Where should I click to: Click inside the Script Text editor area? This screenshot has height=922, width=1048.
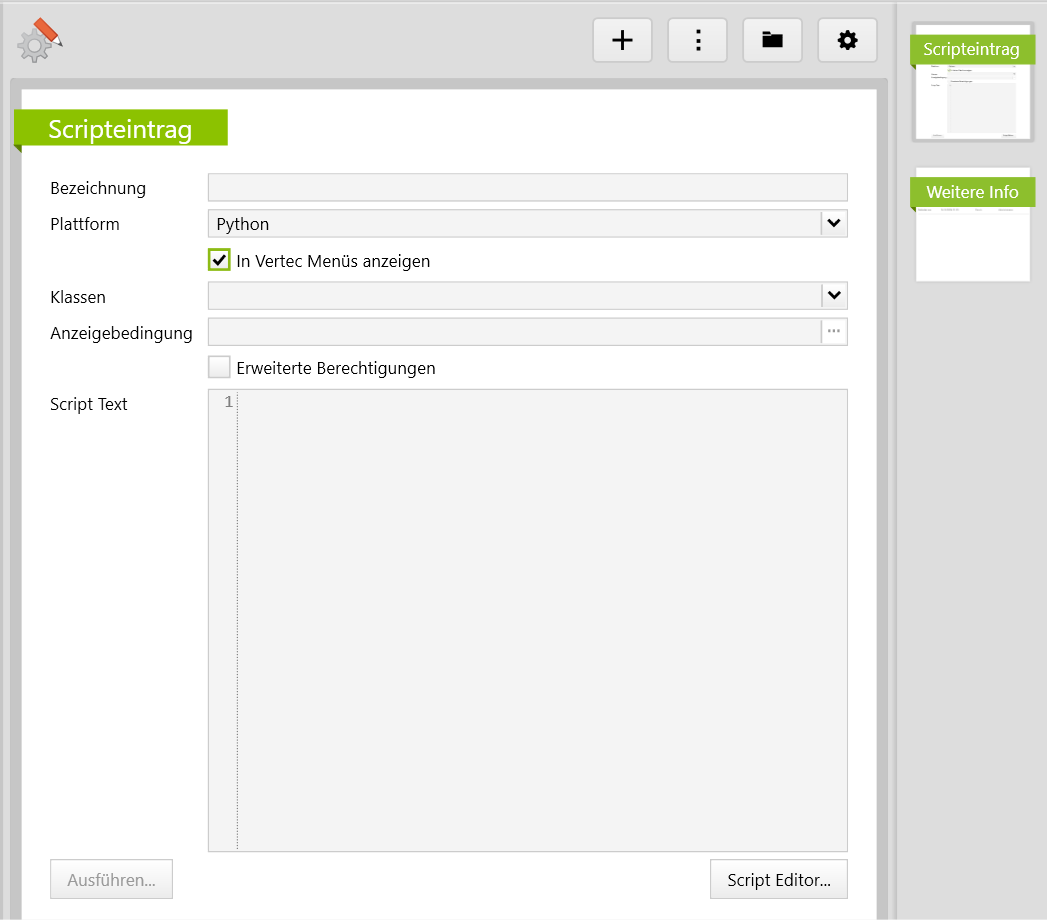tap(540, 620)
